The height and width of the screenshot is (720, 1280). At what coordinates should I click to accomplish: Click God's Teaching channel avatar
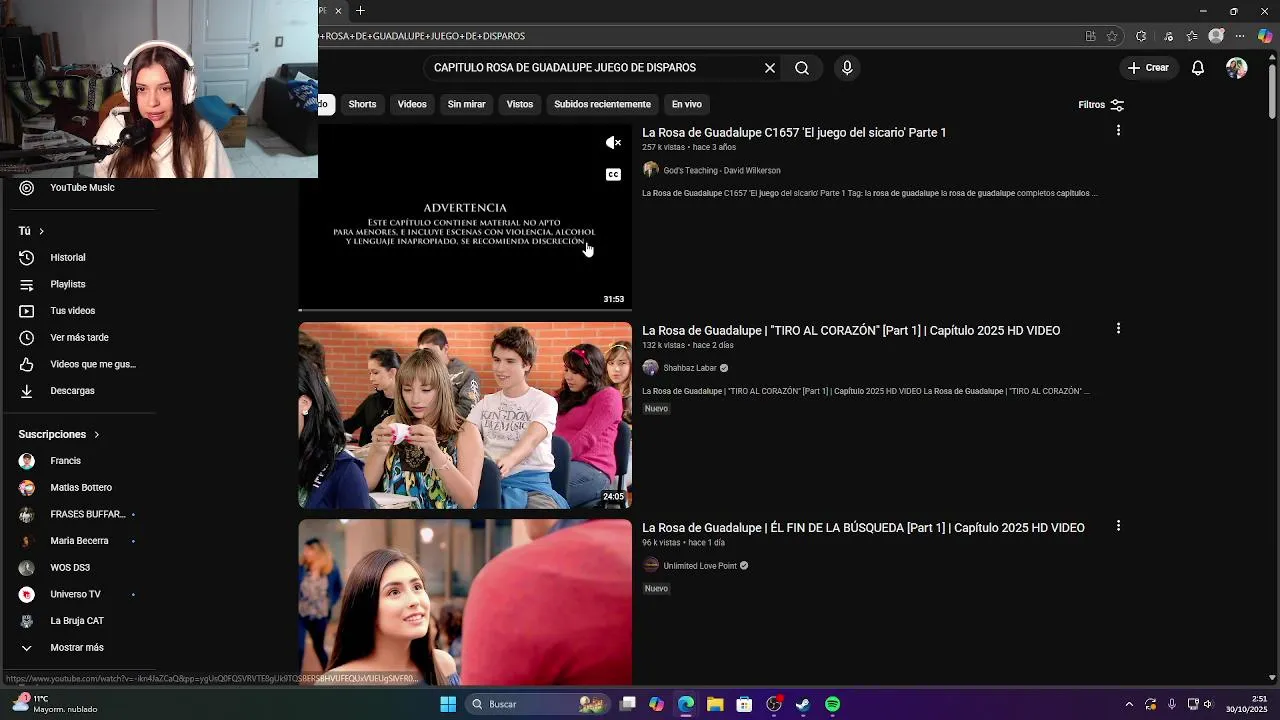651,170
